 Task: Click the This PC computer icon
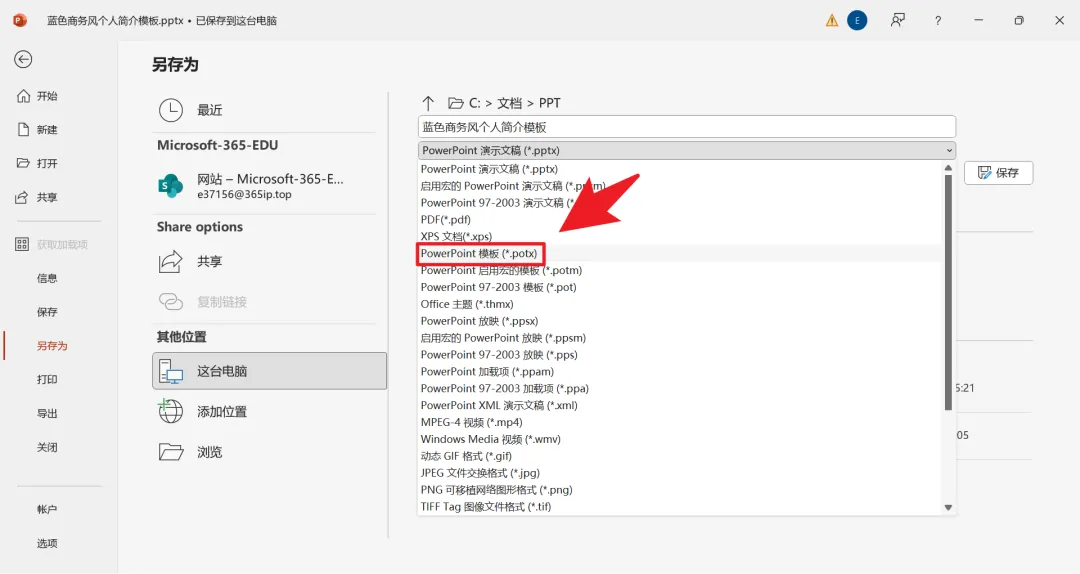click(x=171, y=371)
